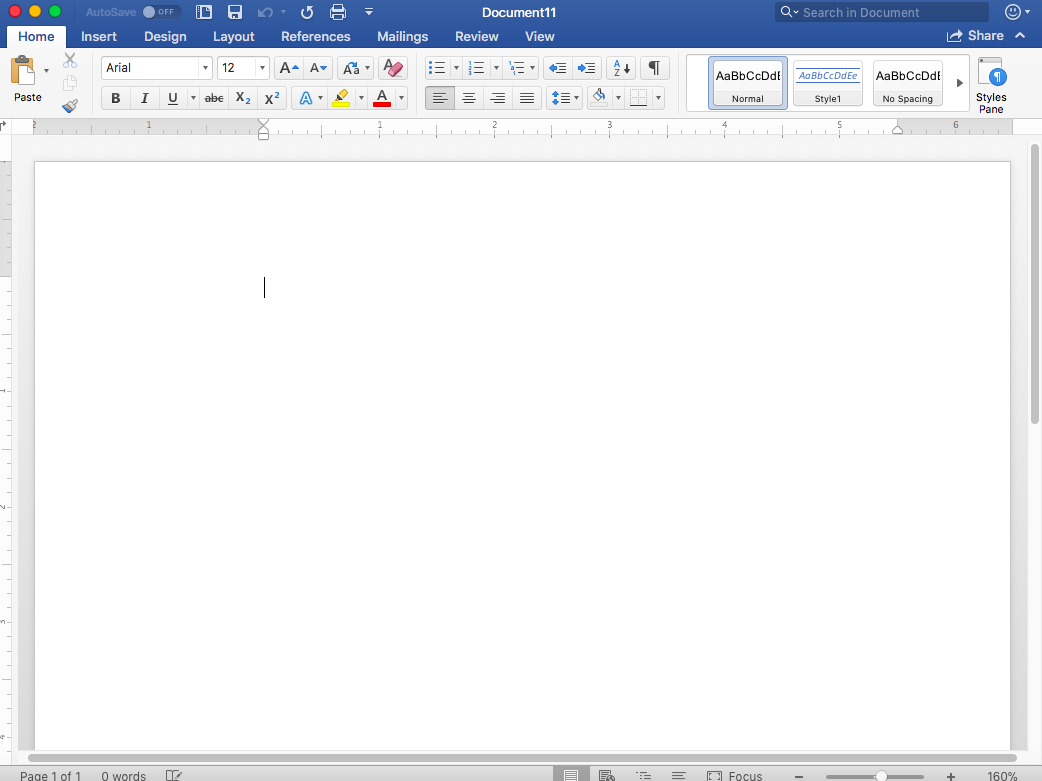Image resolution: width=1042 pixels, height=781 pixels.
Task: Open the numbered list style dropdown arrow
Action: coord(496,68)
